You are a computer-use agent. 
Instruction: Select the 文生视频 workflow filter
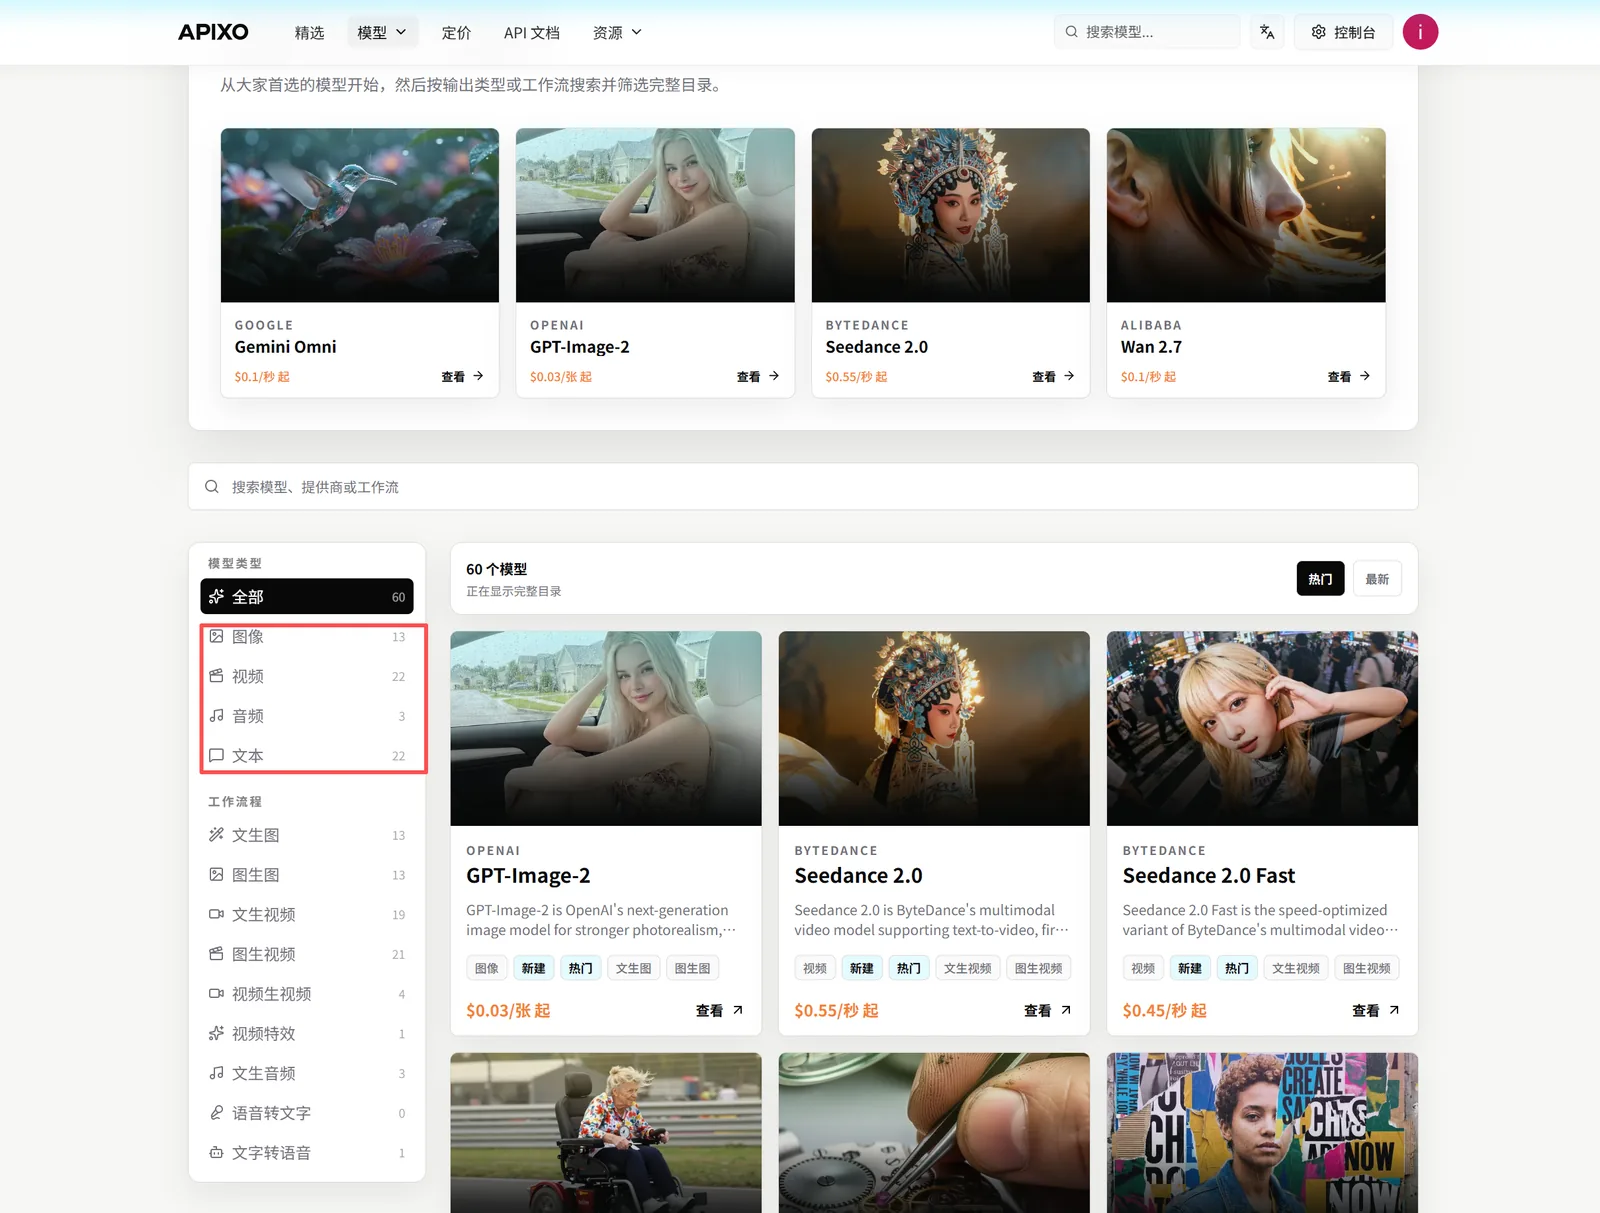point(307,915)
